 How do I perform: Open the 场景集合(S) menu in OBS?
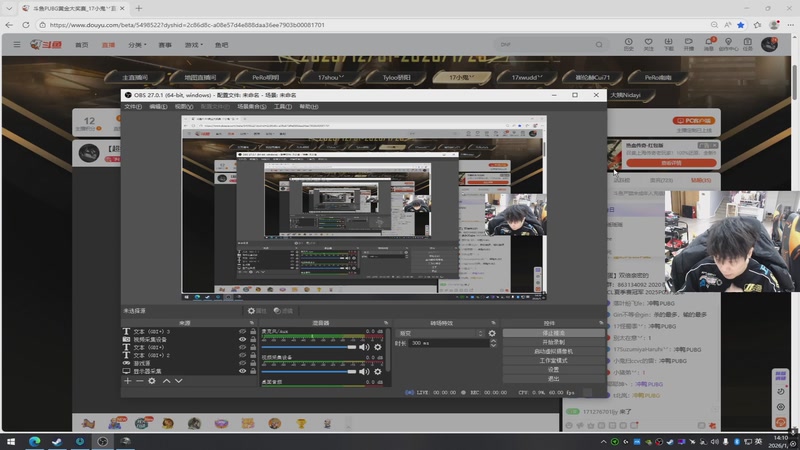pyautogui.click(x=252, y=107)
